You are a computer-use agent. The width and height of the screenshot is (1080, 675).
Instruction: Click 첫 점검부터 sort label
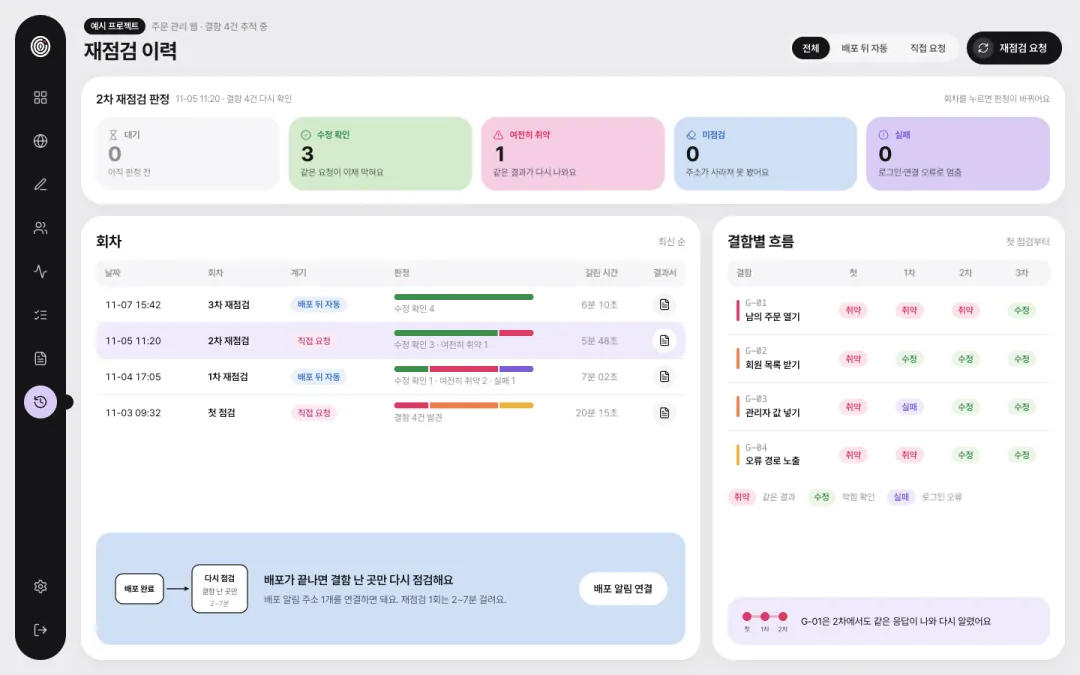coord(1028,242)
